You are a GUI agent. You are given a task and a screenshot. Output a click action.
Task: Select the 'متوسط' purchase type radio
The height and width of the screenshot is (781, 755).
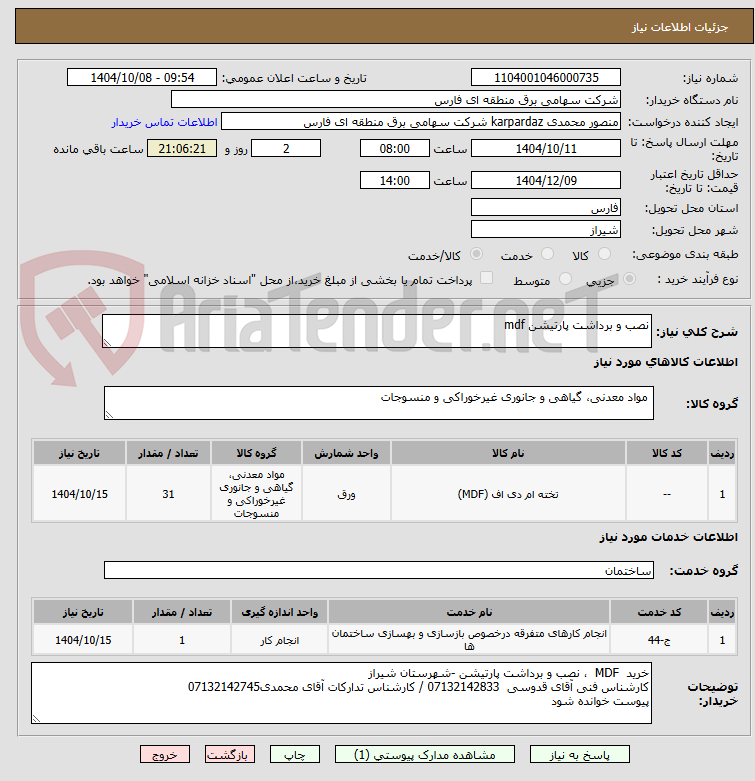point(565,279)
